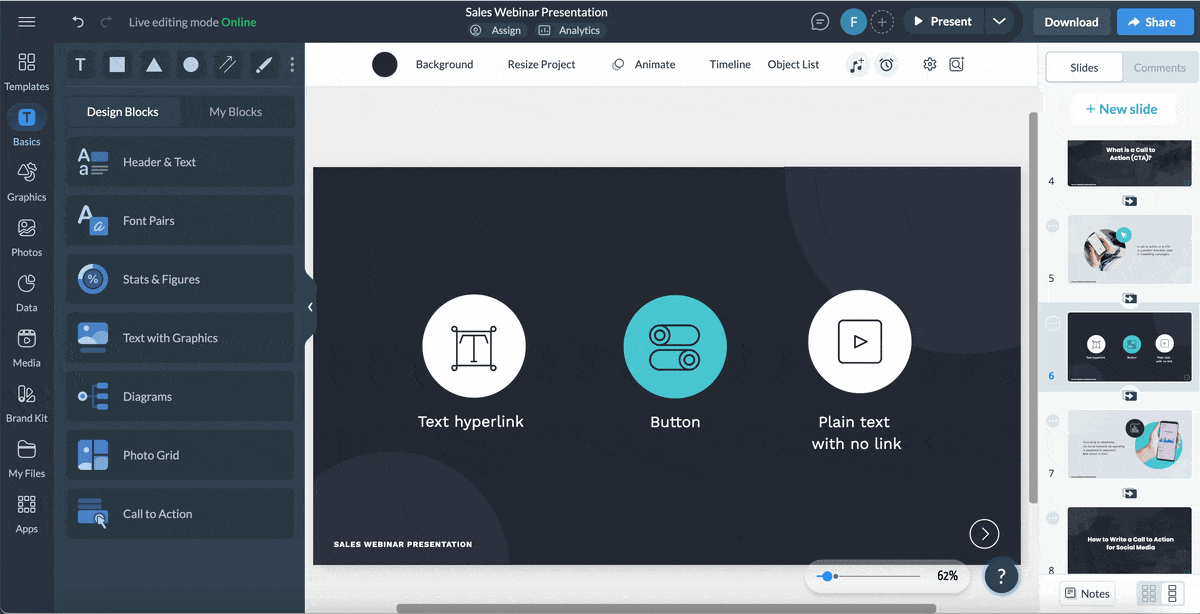Image resolution: width=1200 pixels, height=614 pixels.
Task: Pick the pen drawing tool
Action: coord(264,65)
